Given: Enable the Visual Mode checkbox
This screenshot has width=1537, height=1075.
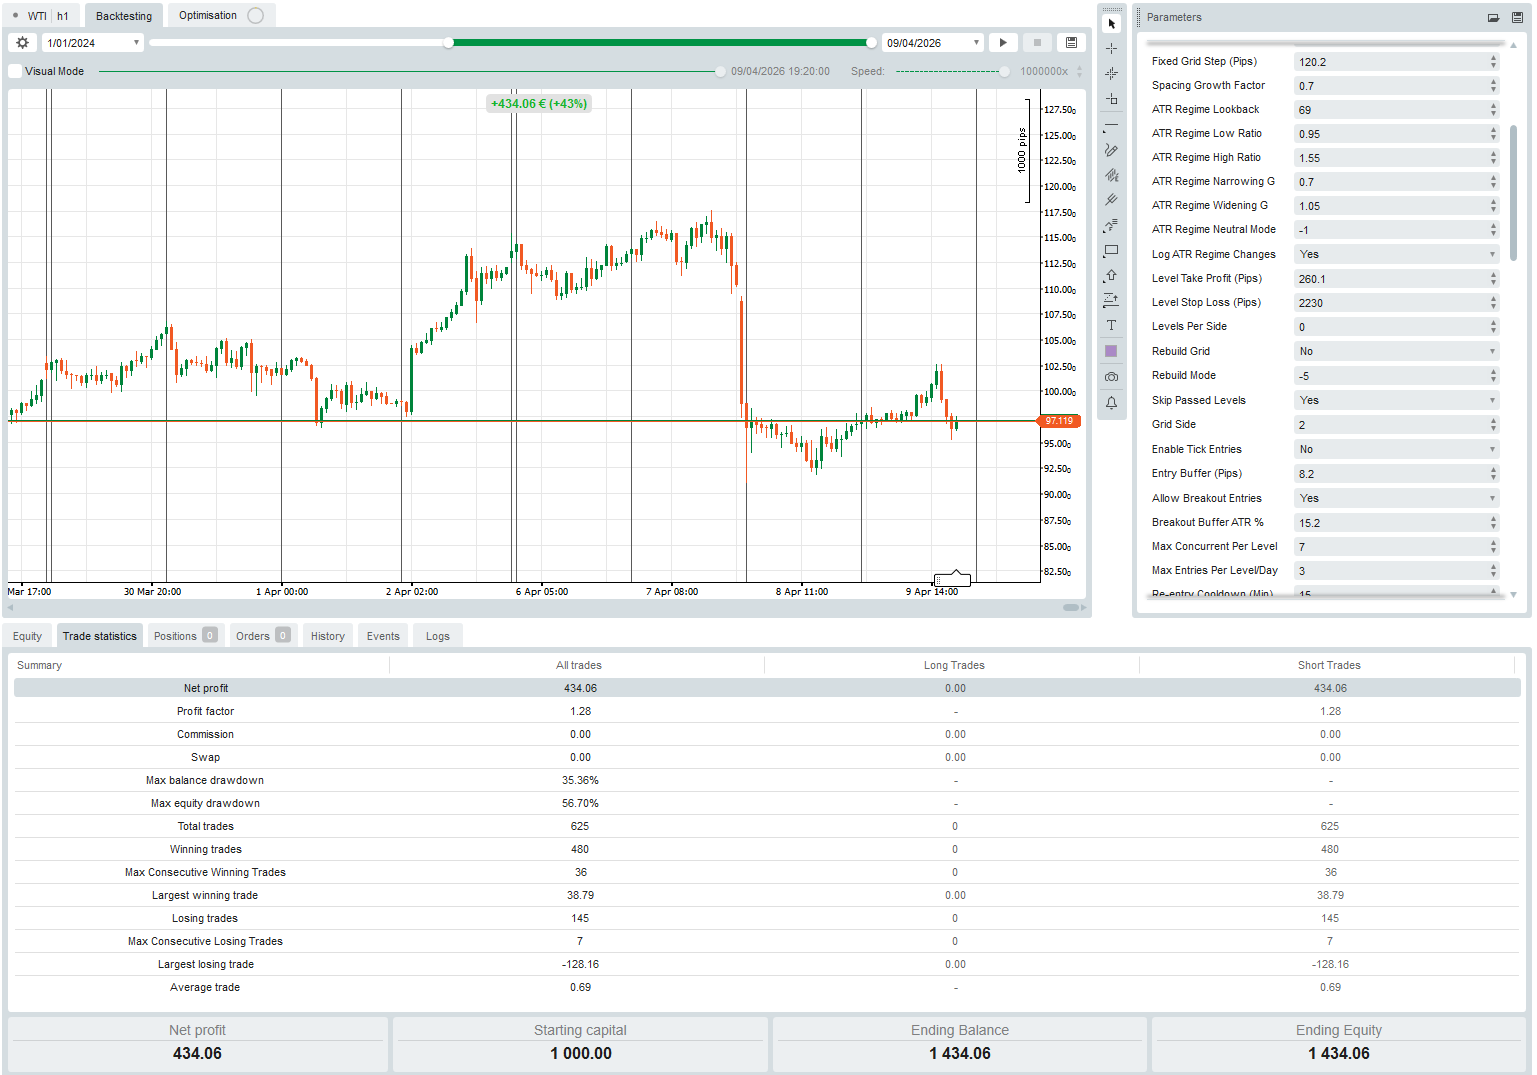Looking at the screenshot, I should coord(14,71).
